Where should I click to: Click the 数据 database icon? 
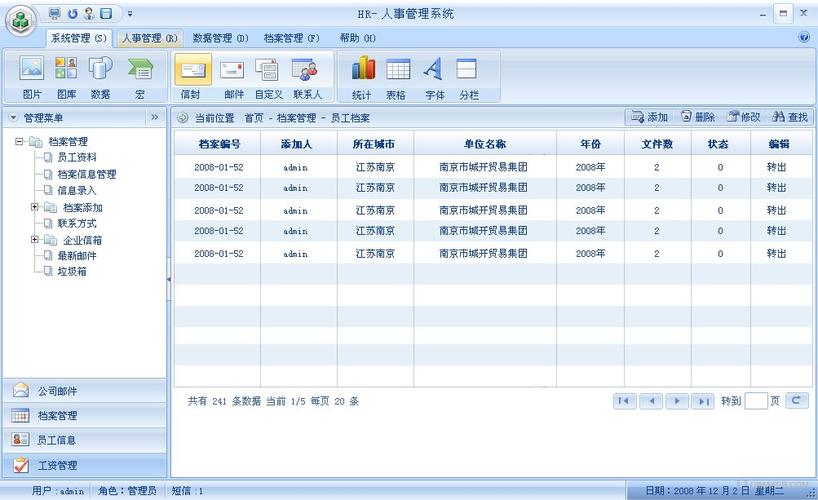(100, 77)
